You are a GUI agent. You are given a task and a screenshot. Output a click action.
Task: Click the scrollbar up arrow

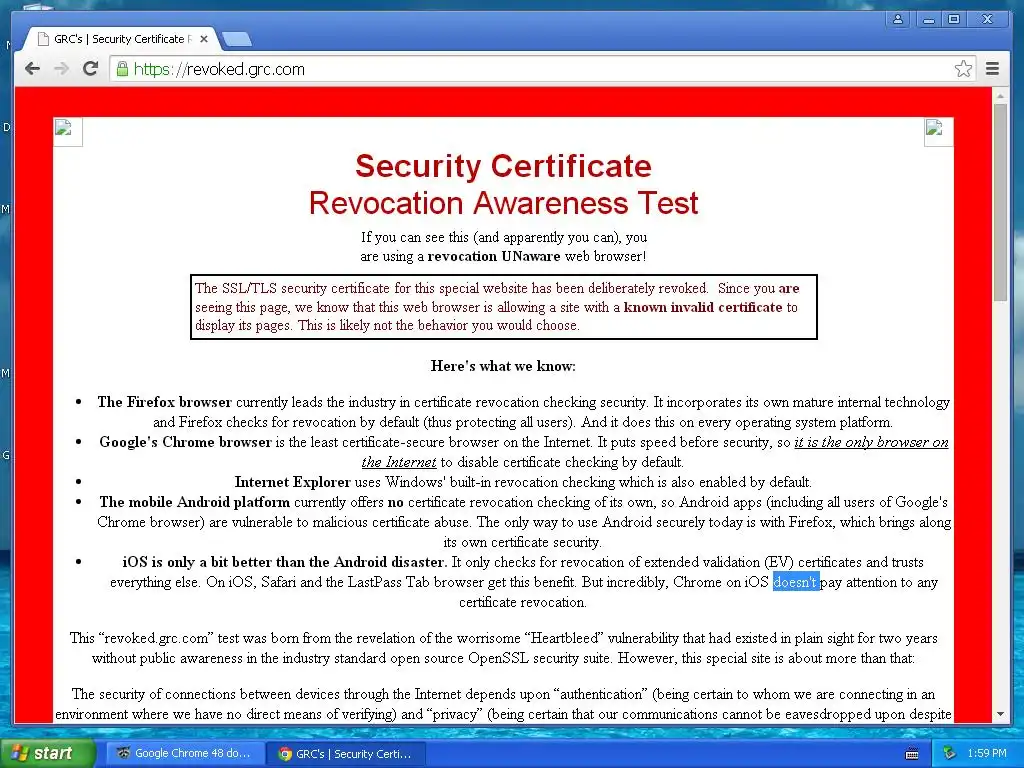pyautogui.click(x=1000, y=95)
